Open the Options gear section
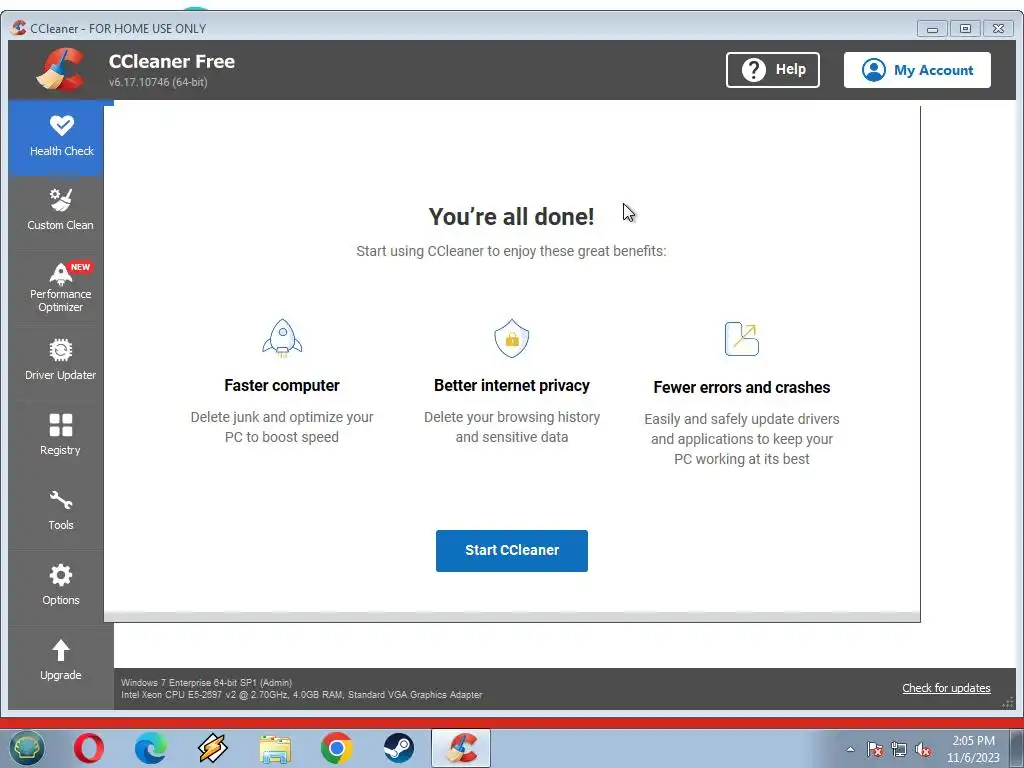 coord(61,585)
